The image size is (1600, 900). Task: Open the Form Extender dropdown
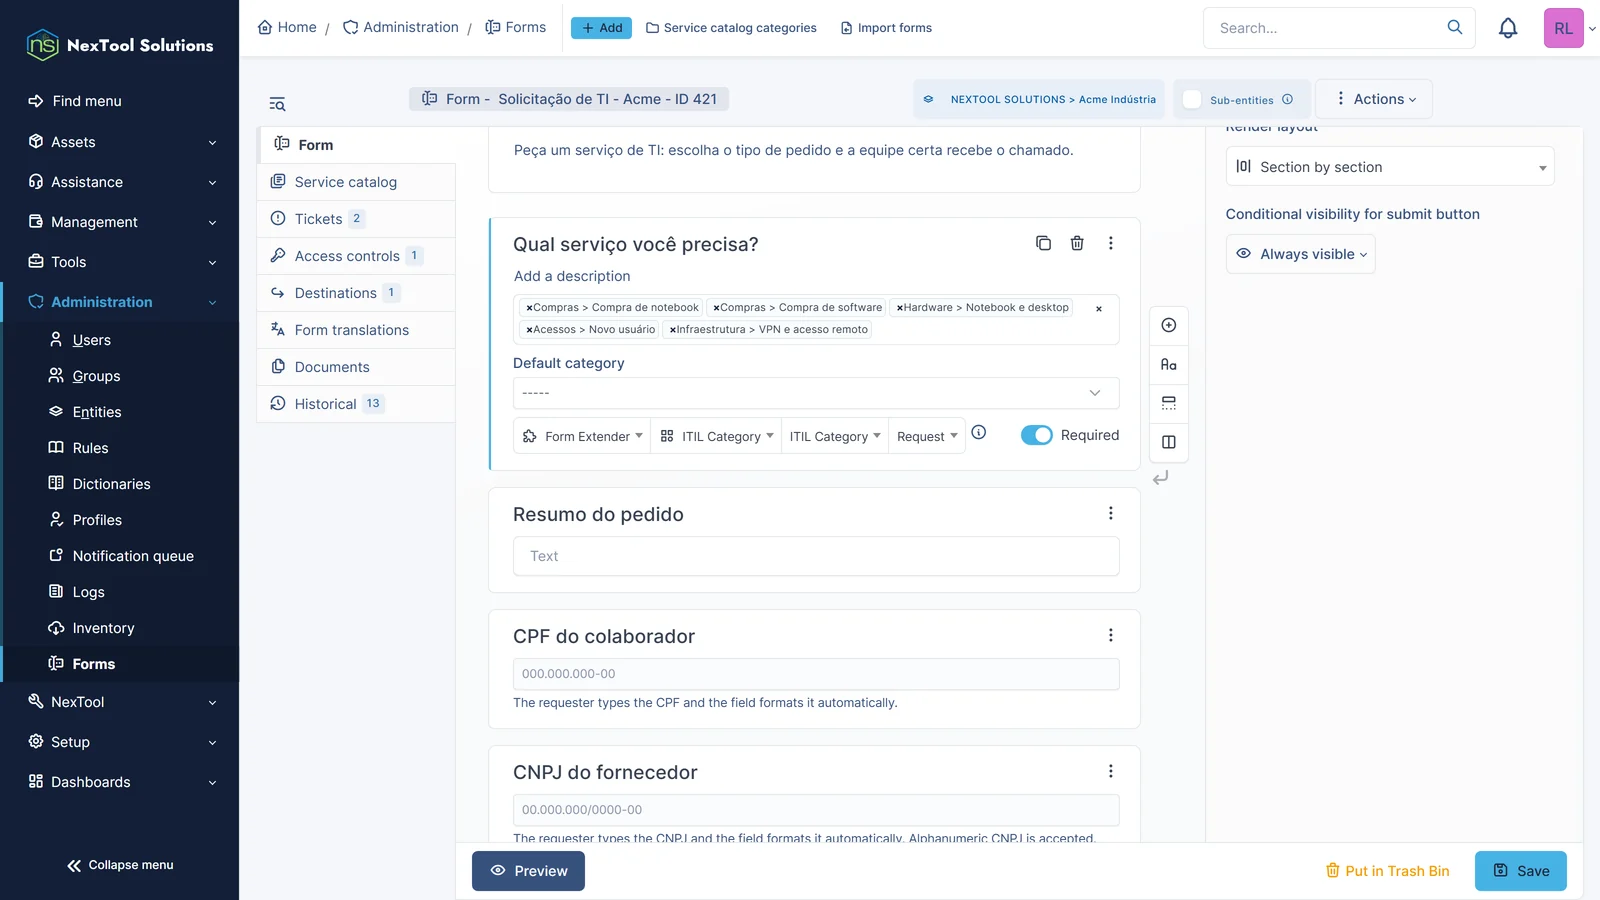click(582, 436)
